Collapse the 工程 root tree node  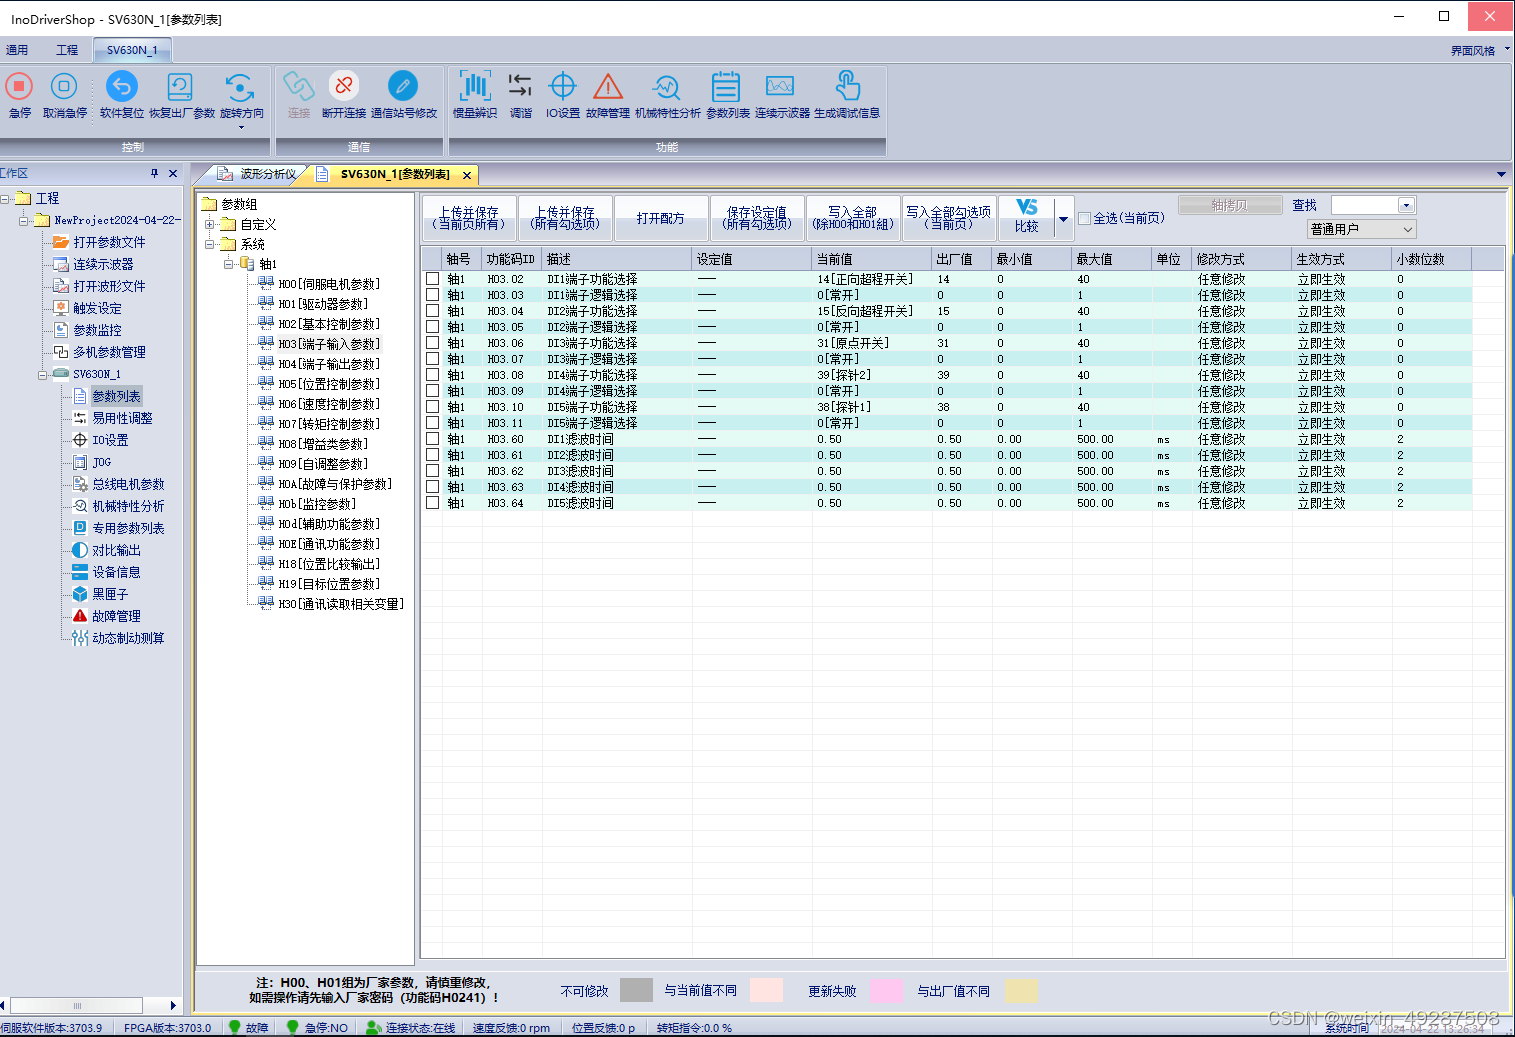[x=5, y=198]
